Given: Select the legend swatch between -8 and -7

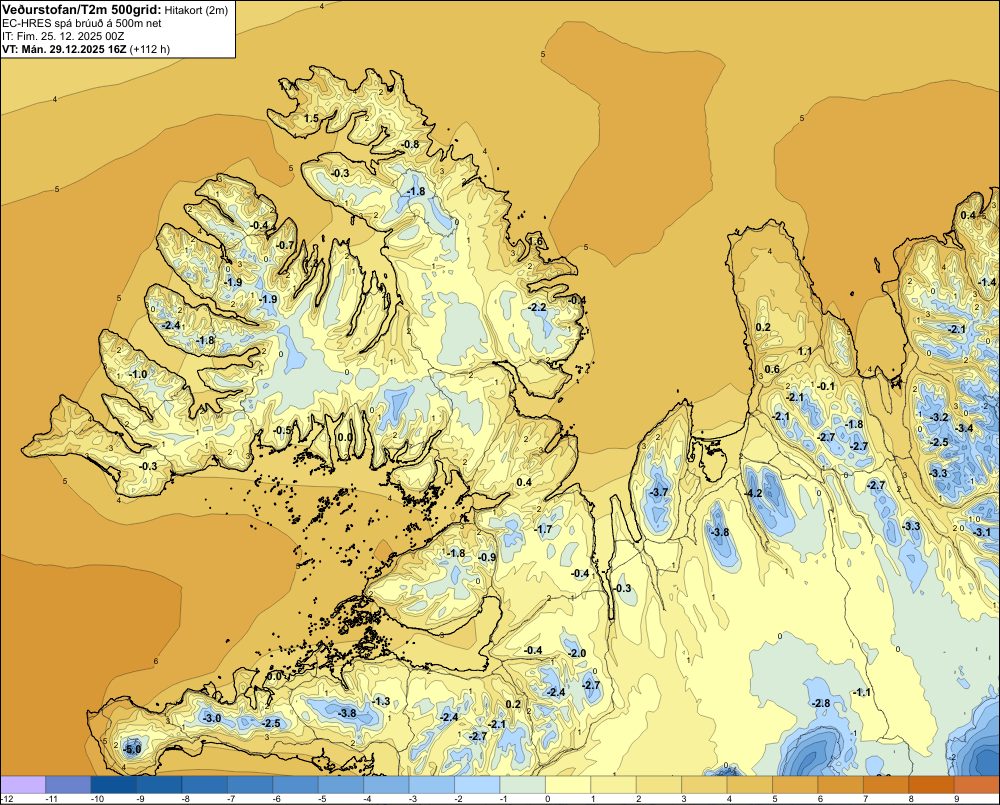Looking at the screenshot, I should pyautogui.click(x=205, y=785).
